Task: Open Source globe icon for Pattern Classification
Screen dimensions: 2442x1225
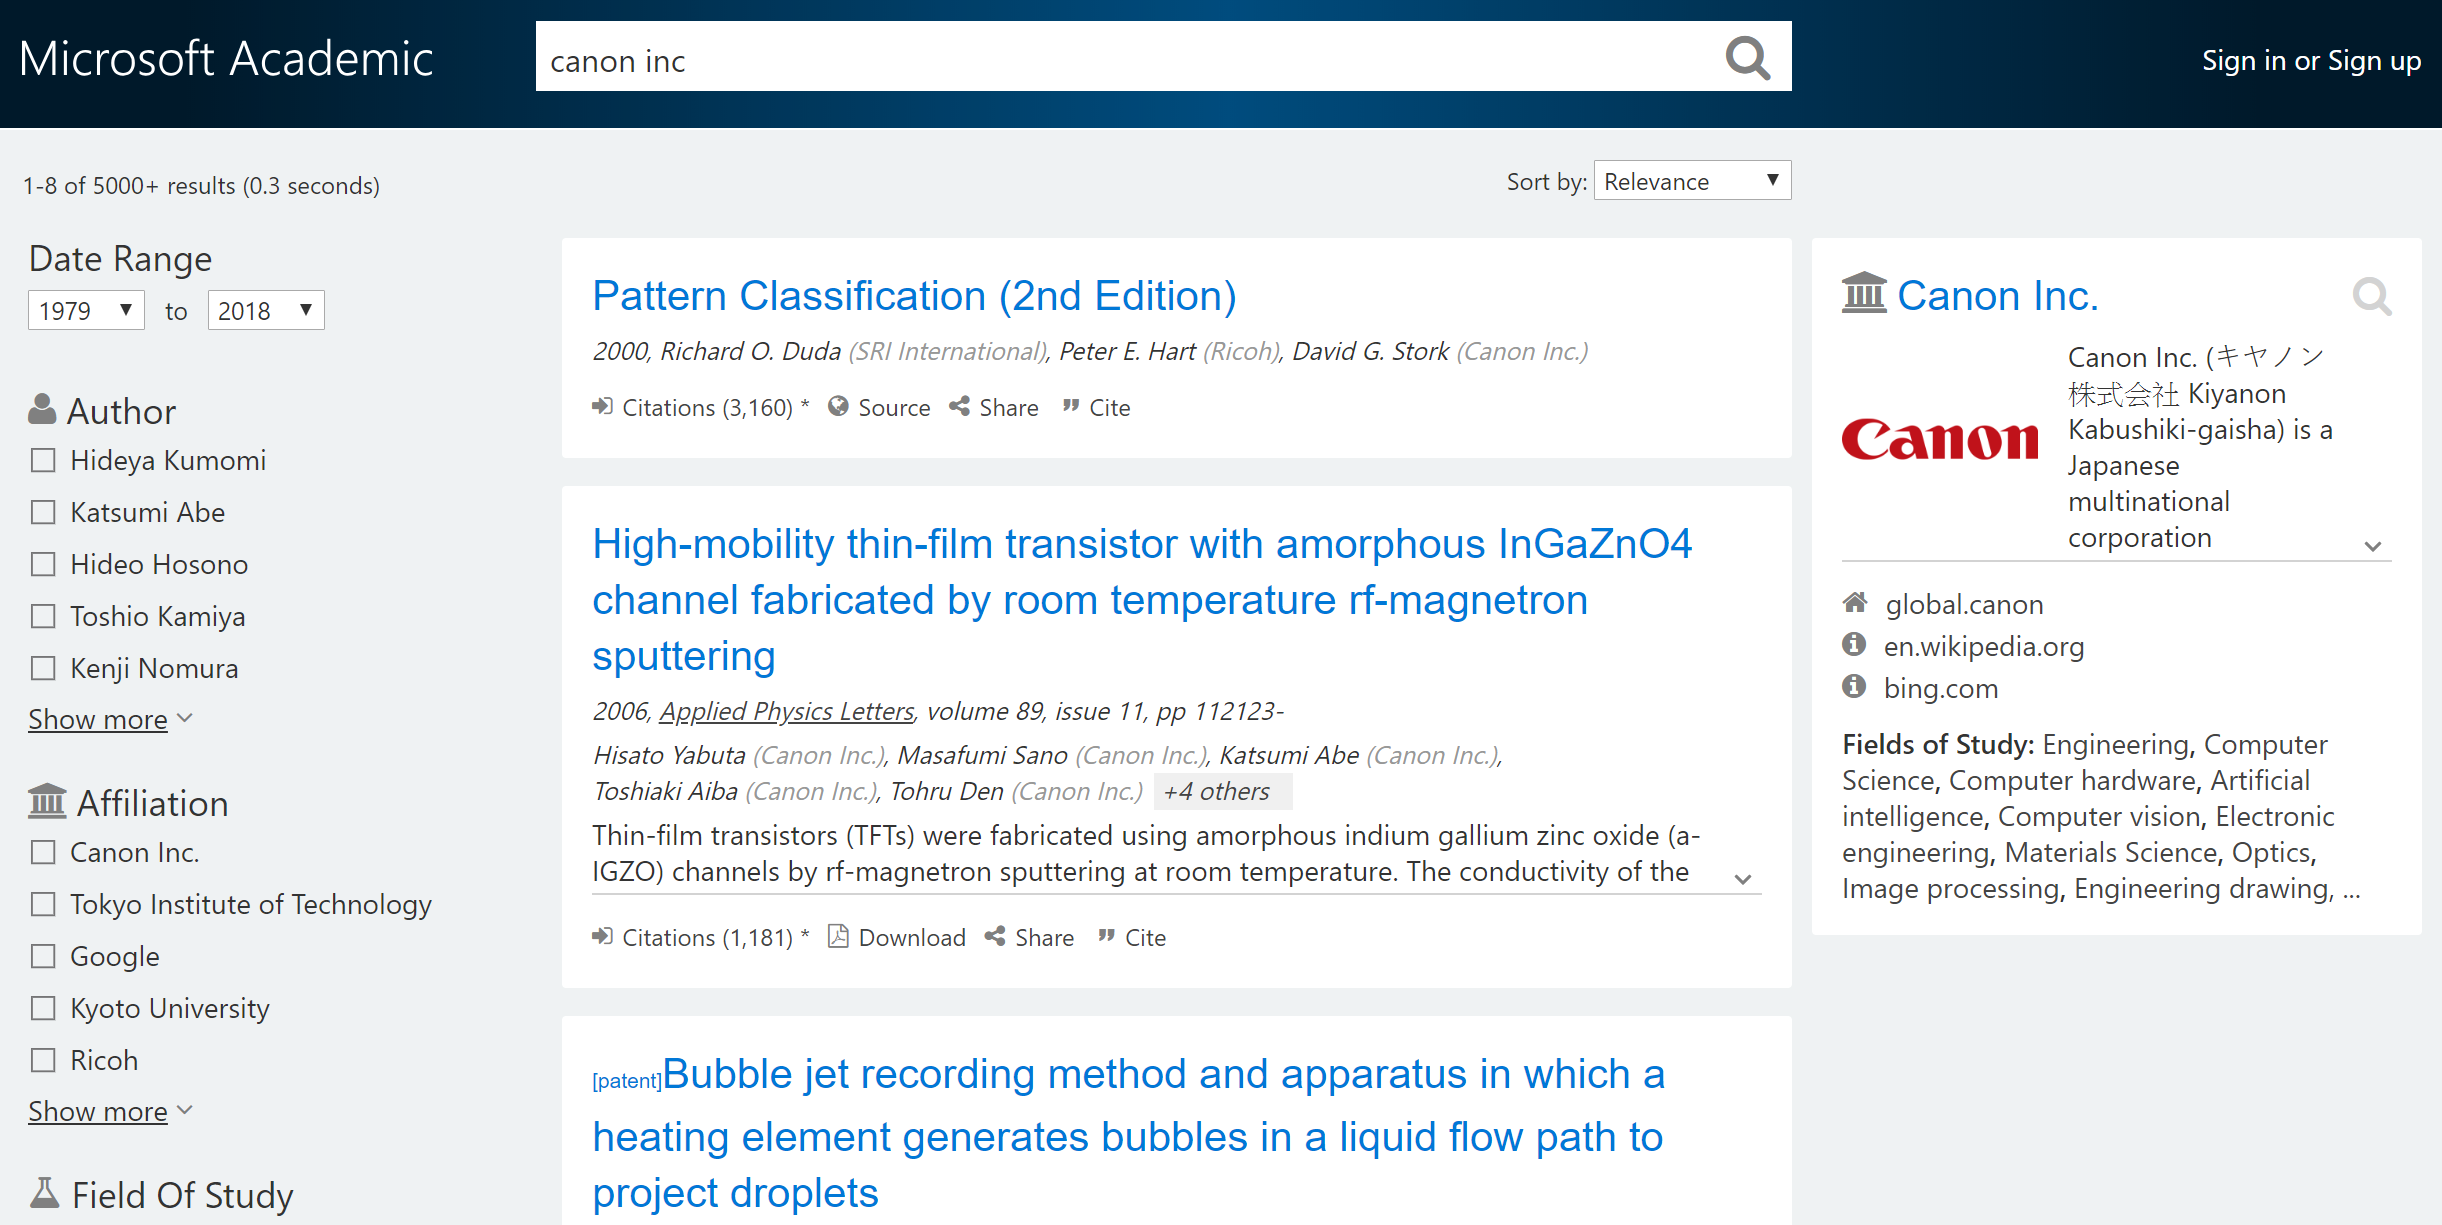Action: click(838, 406)
